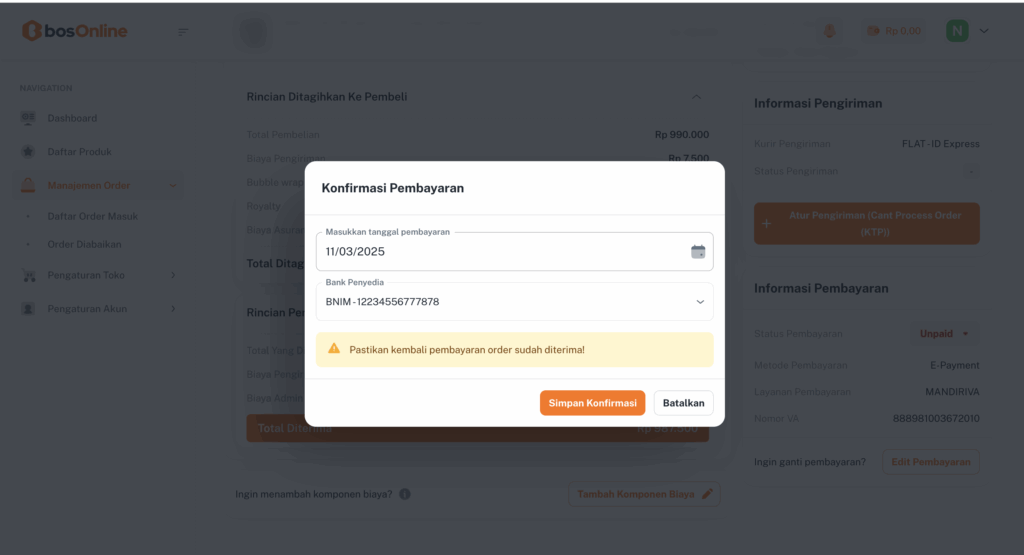This screenshot has height=555, width=1024.
Task: Click the Dashboard sidebar icon
Action: (x=28, y=118)
